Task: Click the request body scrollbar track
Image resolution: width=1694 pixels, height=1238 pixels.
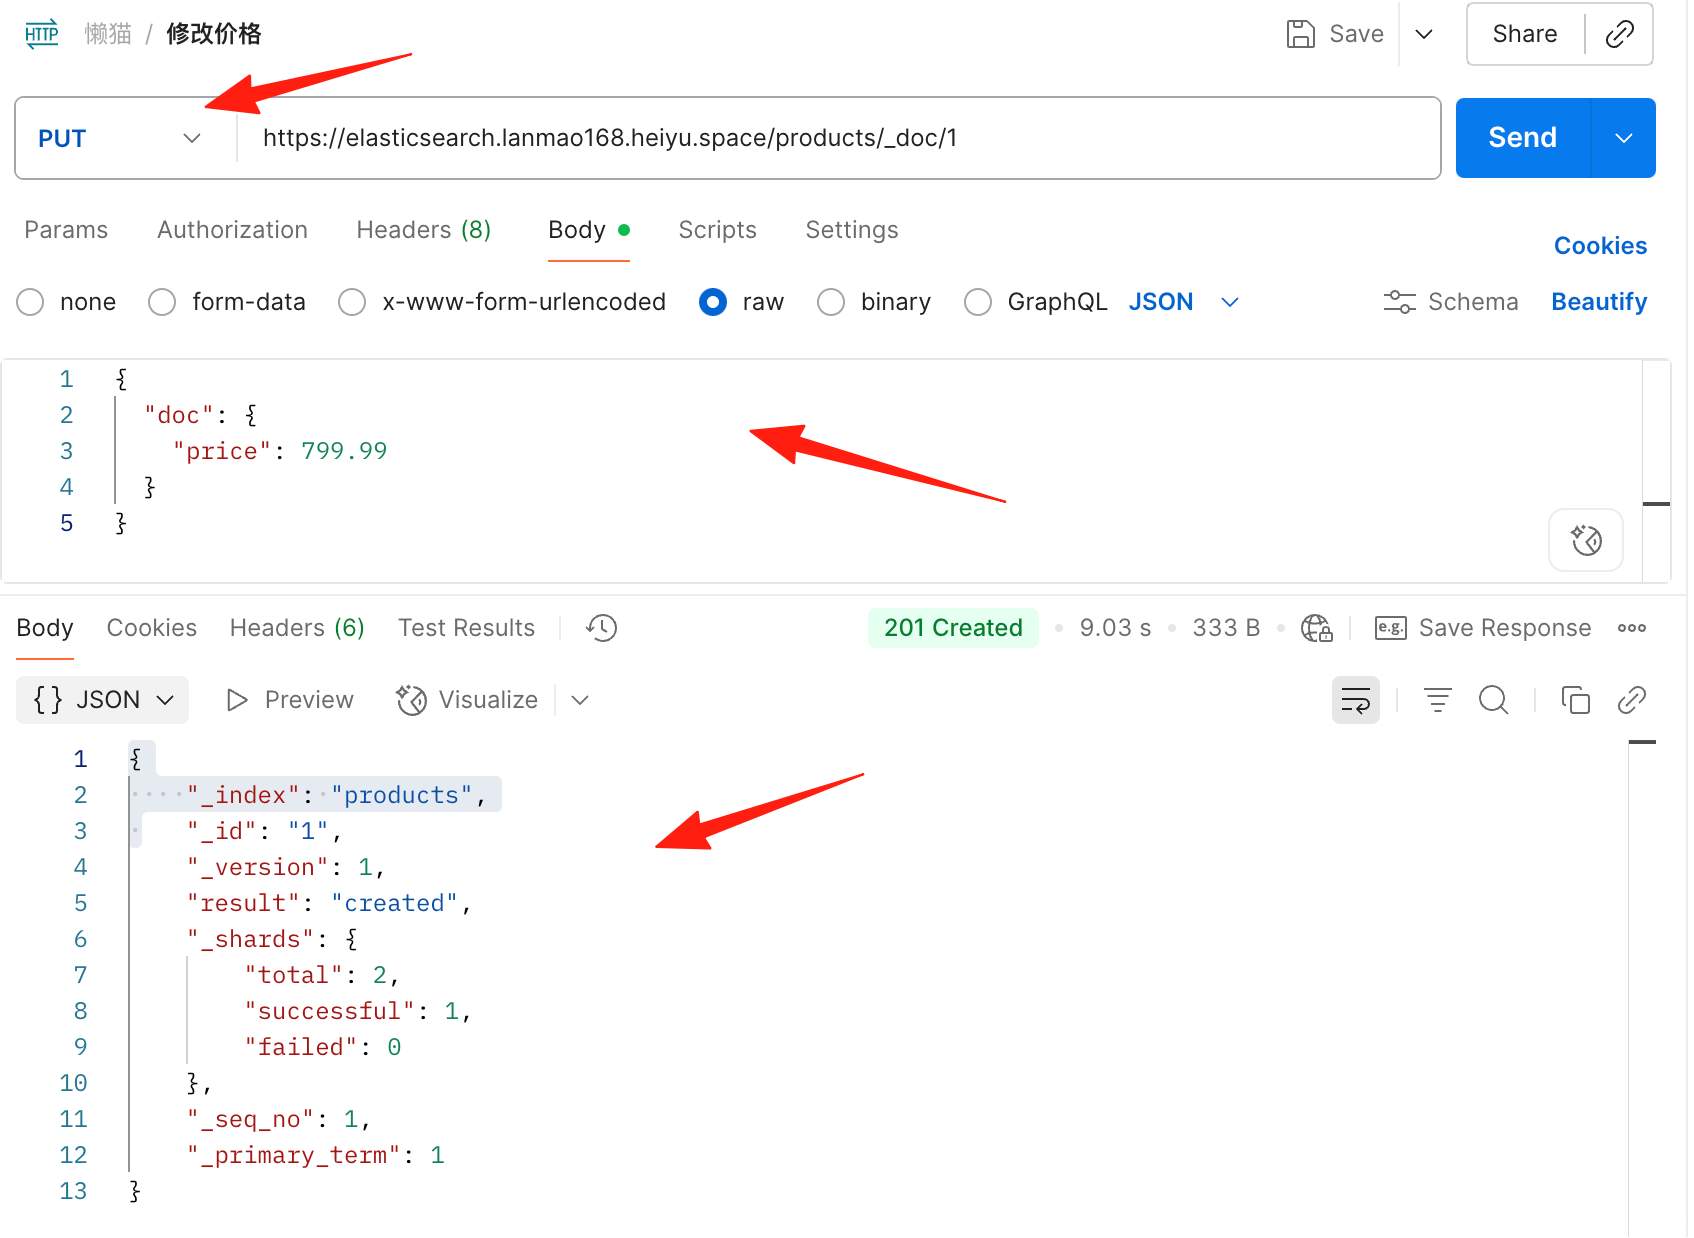Action: click(x=1657, y=470)
